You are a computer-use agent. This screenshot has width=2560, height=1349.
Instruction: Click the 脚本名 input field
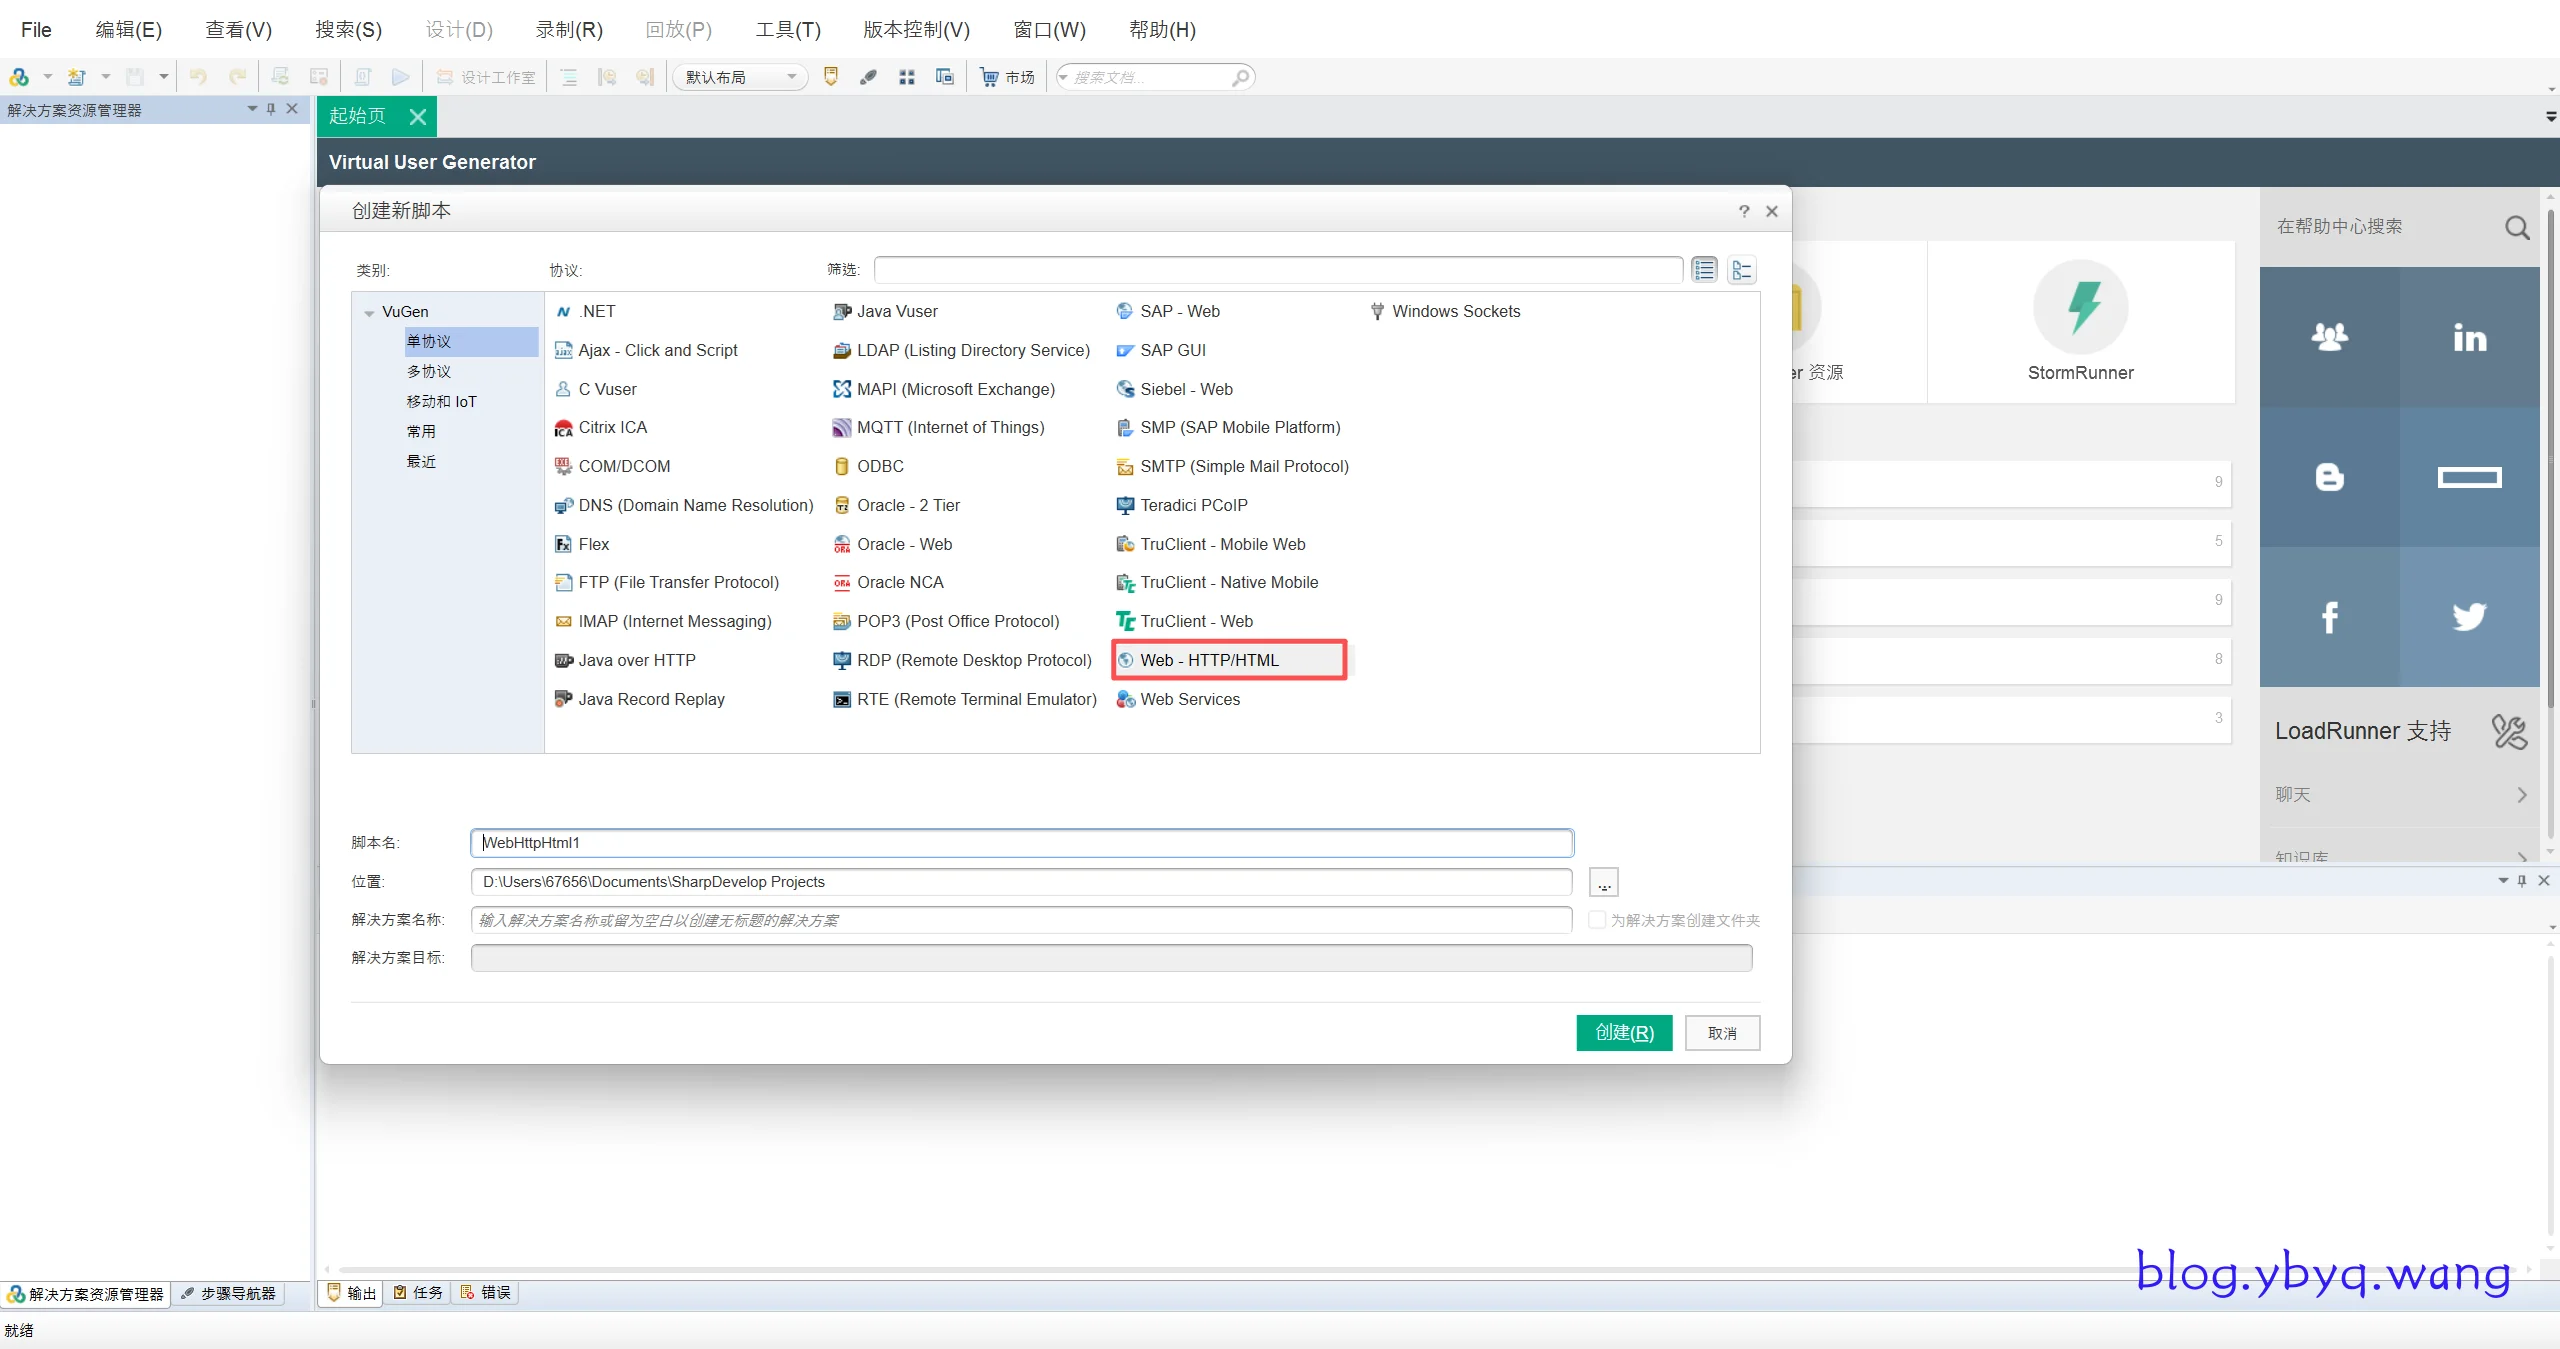pos(1020,843)
